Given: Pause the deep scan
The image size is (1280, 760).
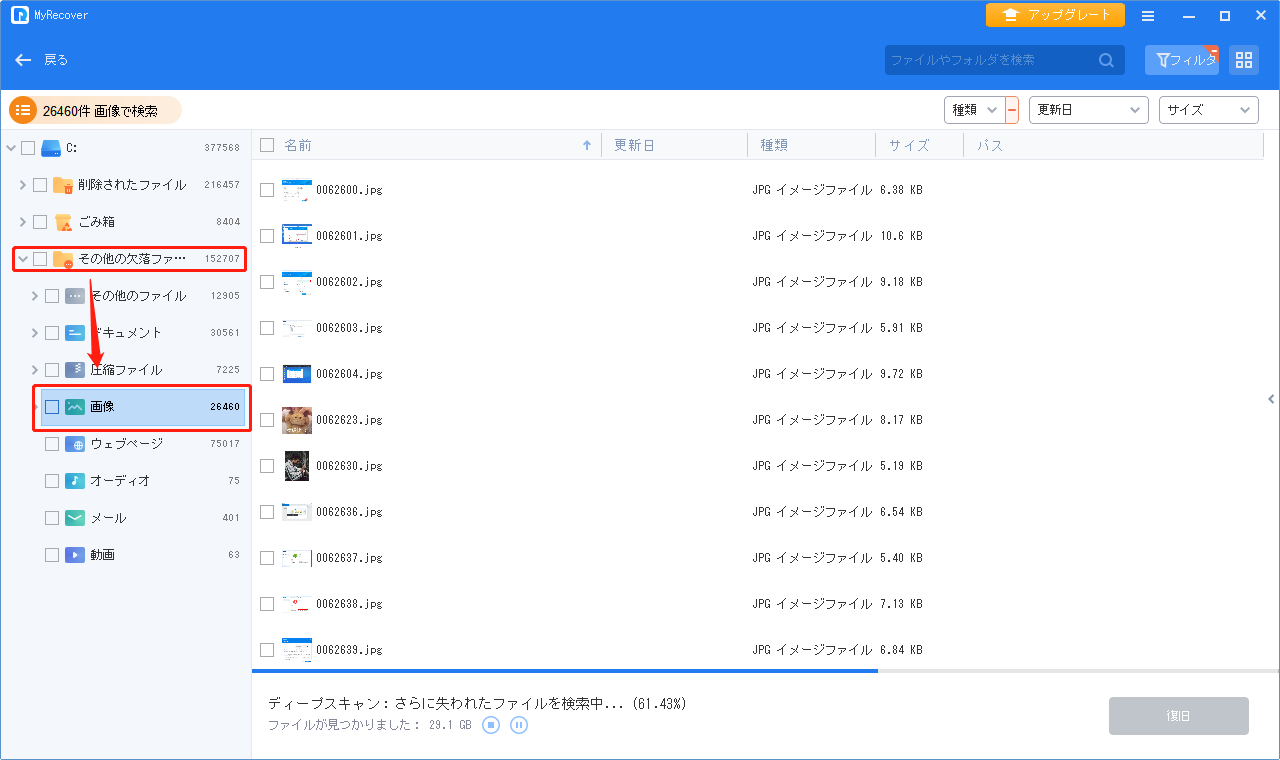Looking at the screenshot, I should click(519, 725).
